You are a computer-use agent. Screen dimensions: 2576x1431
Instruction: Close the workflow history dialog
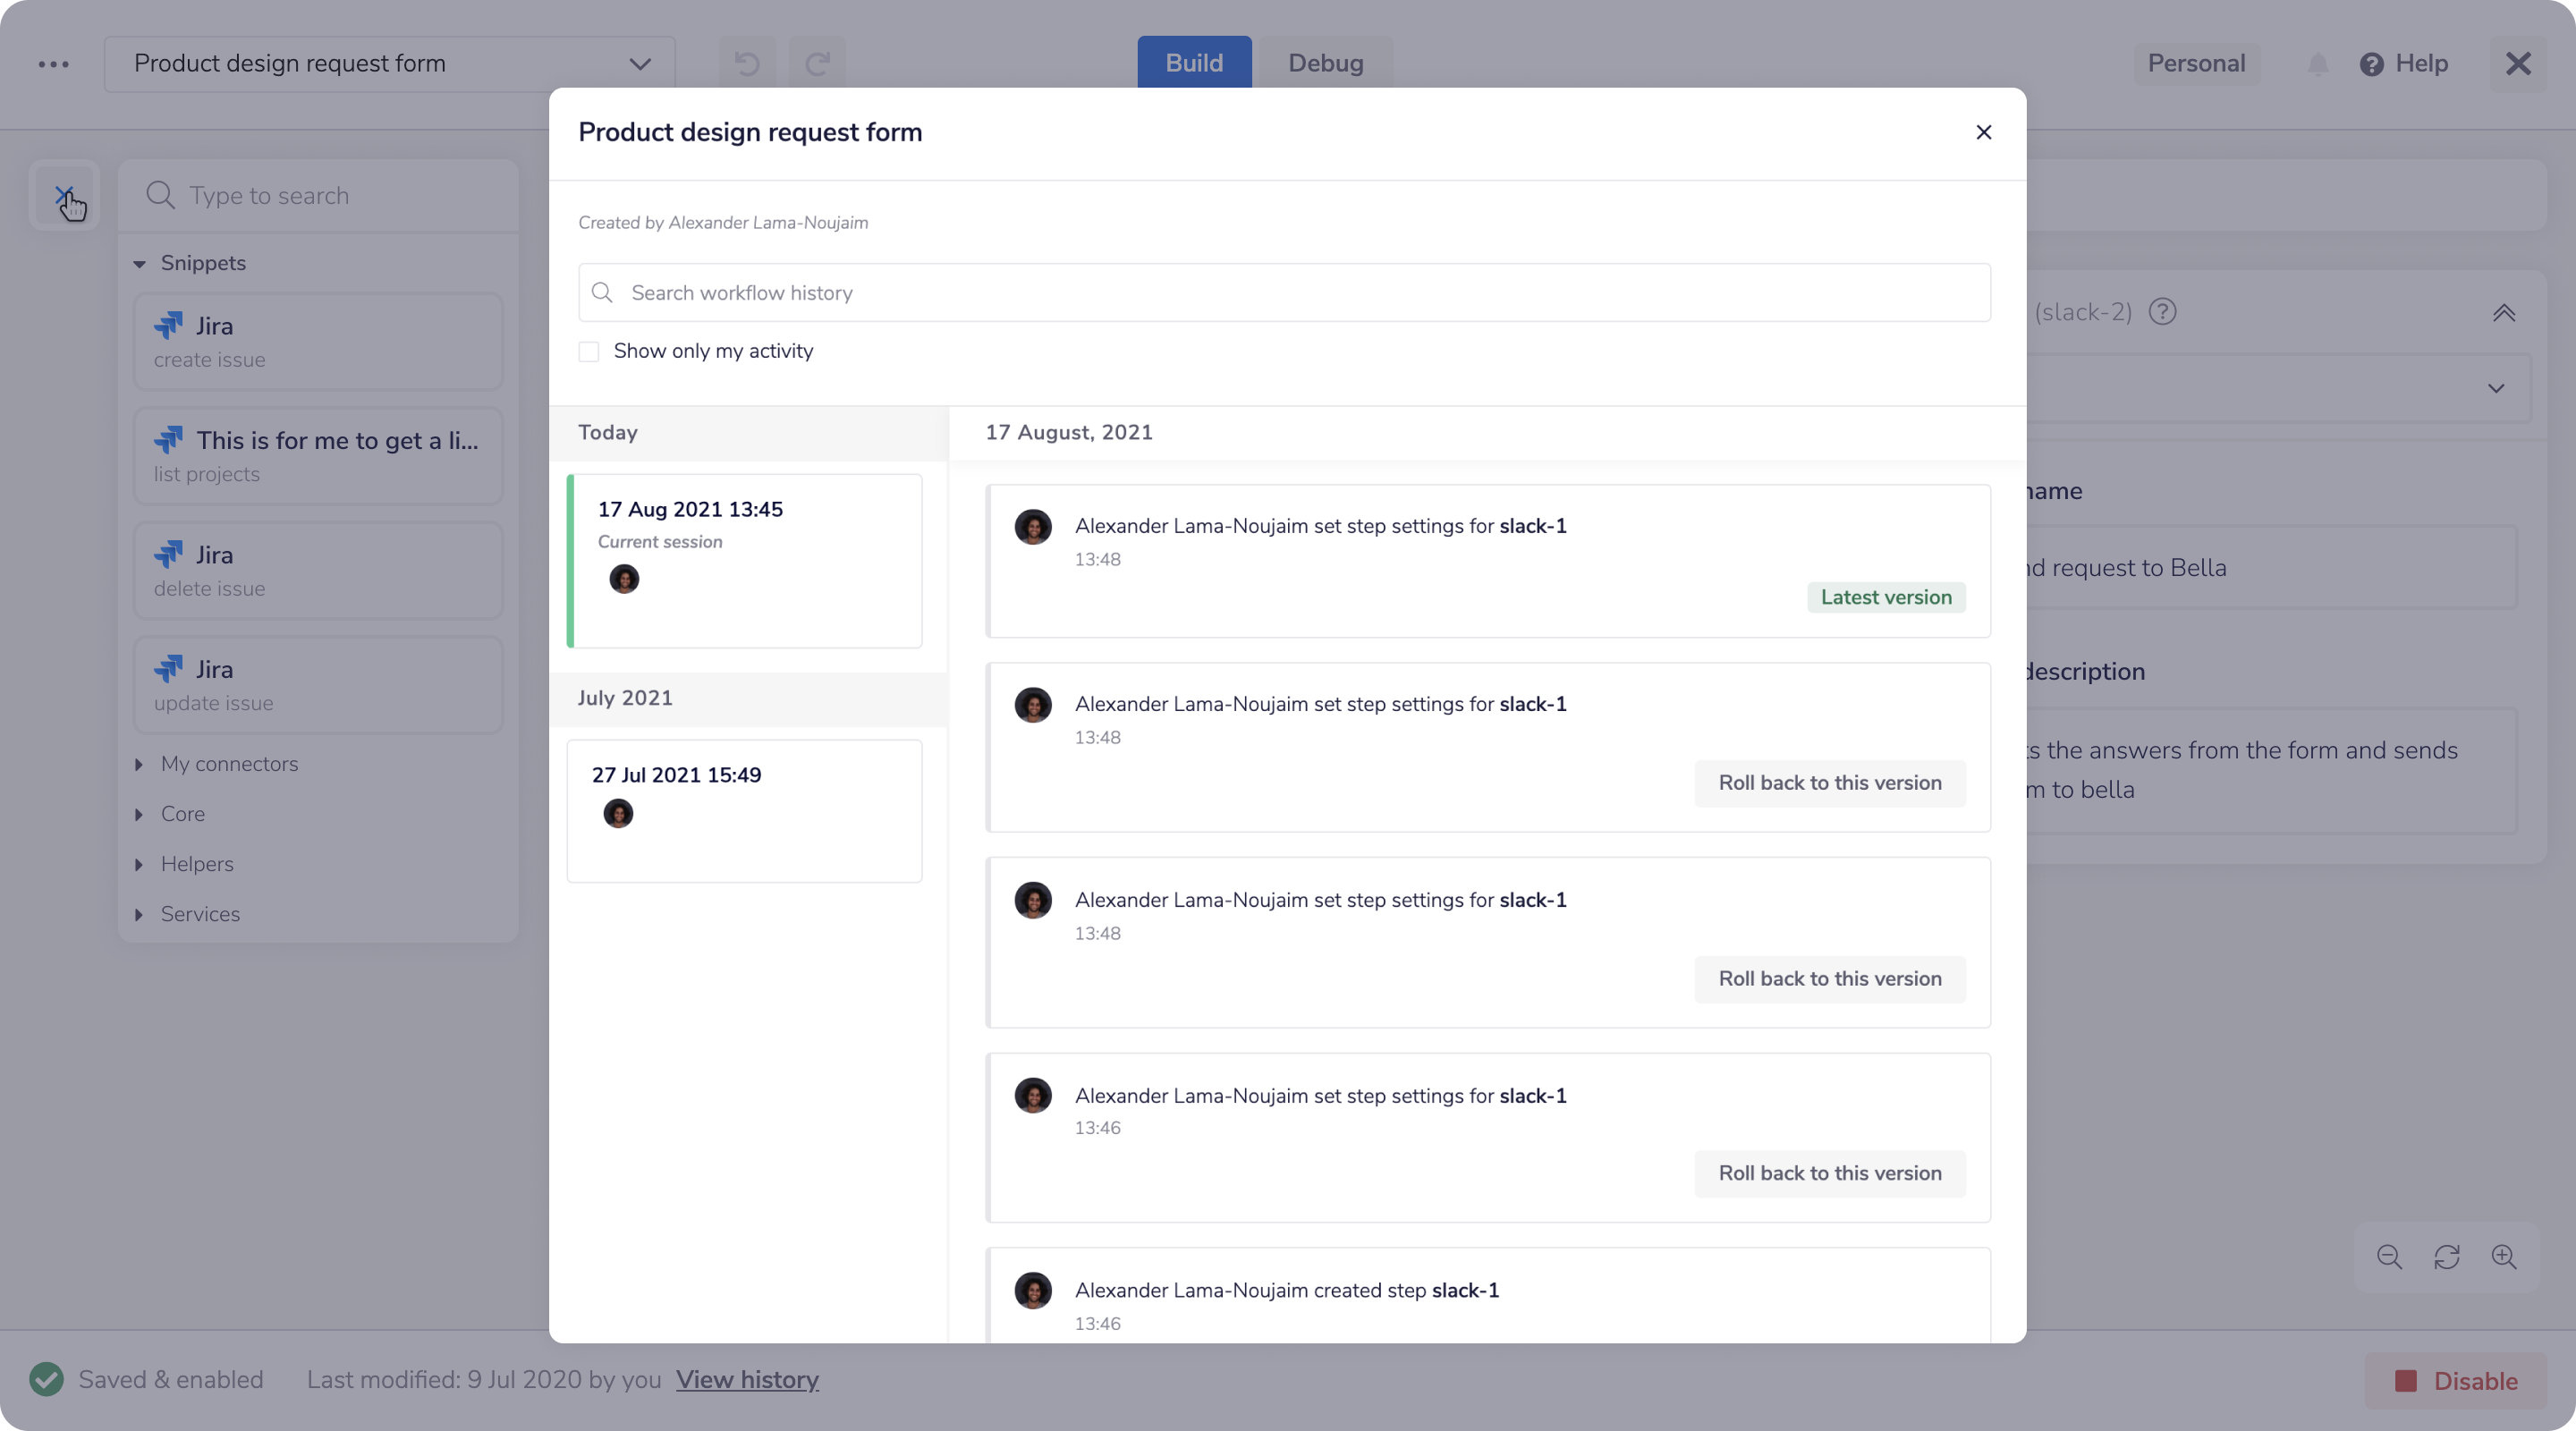(1984, 132)
